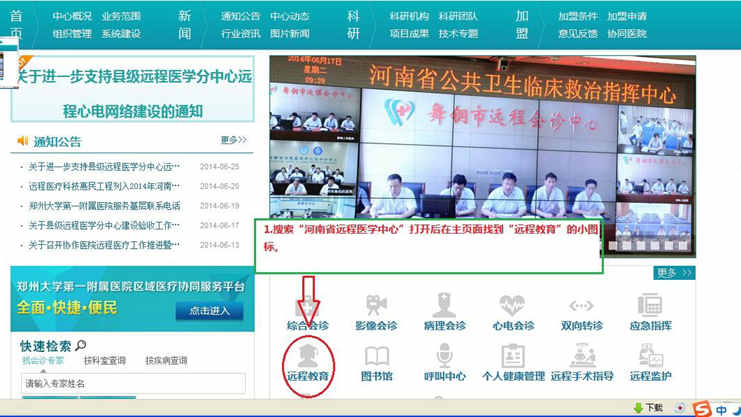The height and width of the screenshot is (417, 741).
Task: Focus the 请输入专家姓名 input field
Action: (x=133, y=383)
